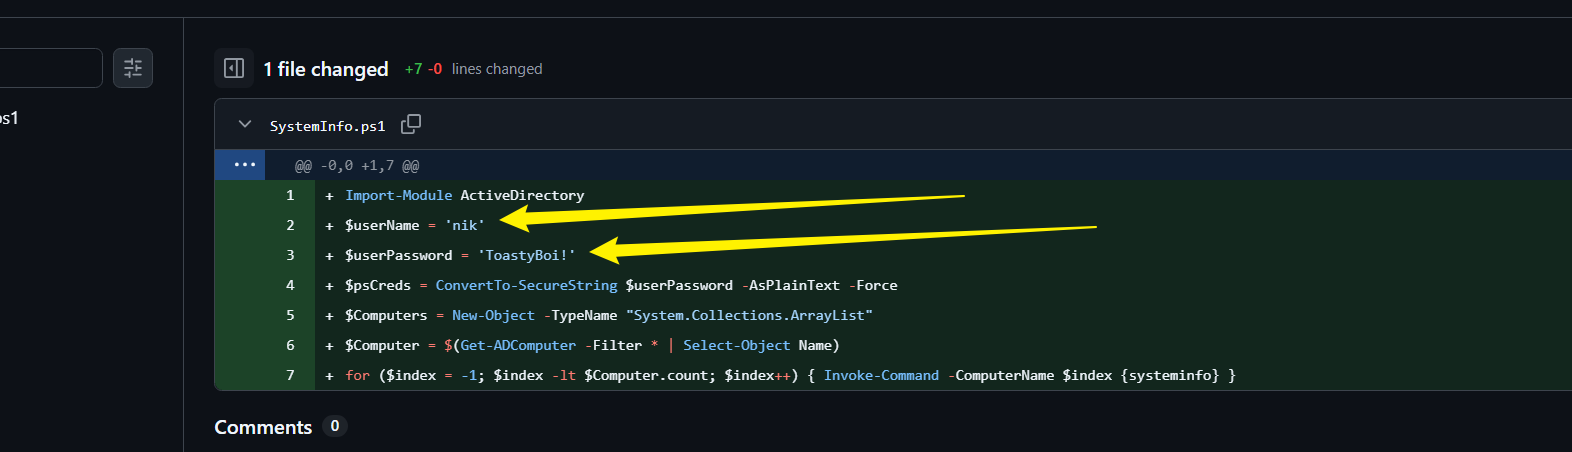Click line number 7 in the diff
Screen dimensions: 1572x452
pos(290,375)
